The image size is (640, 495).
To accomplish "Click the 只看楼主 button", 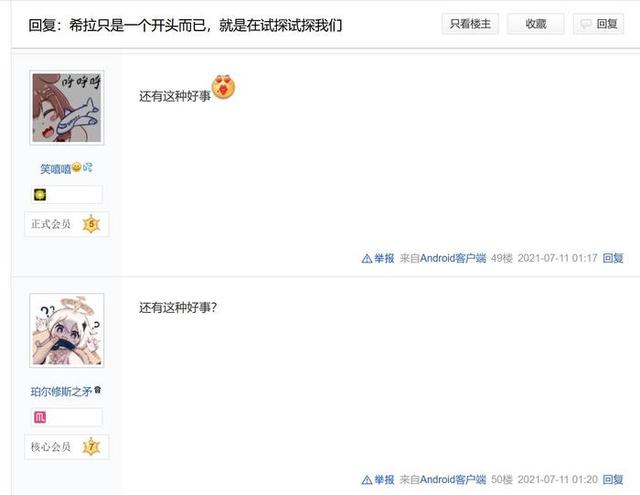I will [470, 24].
